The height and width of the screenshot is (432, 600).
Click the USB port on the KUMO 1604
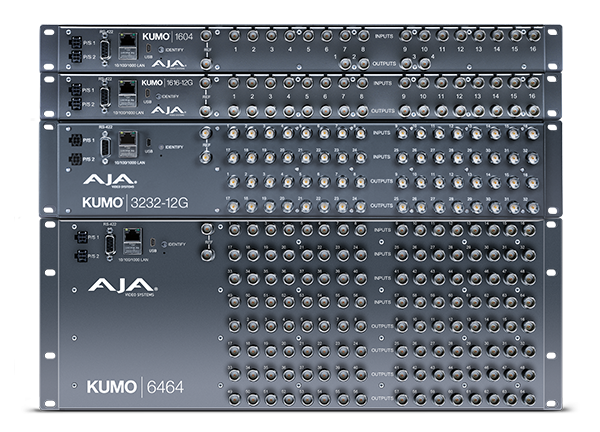pos(148,48)
